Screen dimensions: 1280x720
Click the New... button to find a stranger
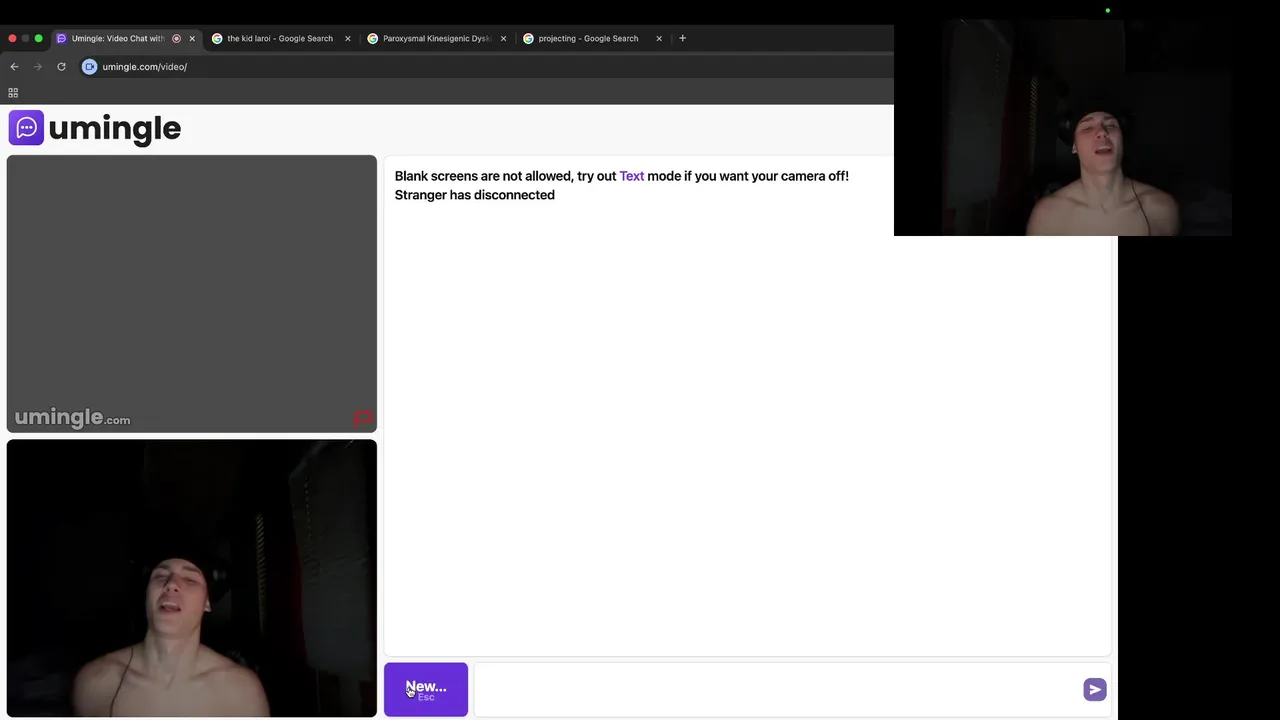tap(426, 690)
